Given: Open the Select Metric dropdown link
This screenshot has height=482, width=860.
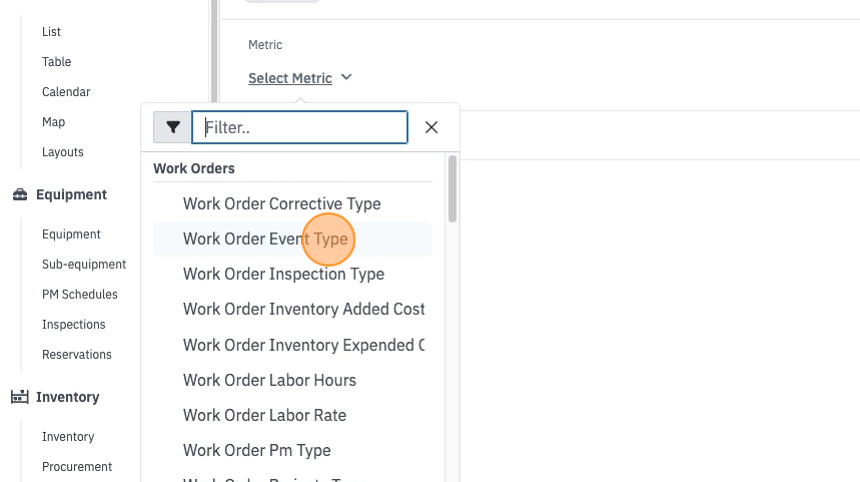Looking at the screenshot, I should [x=290, y=78].
